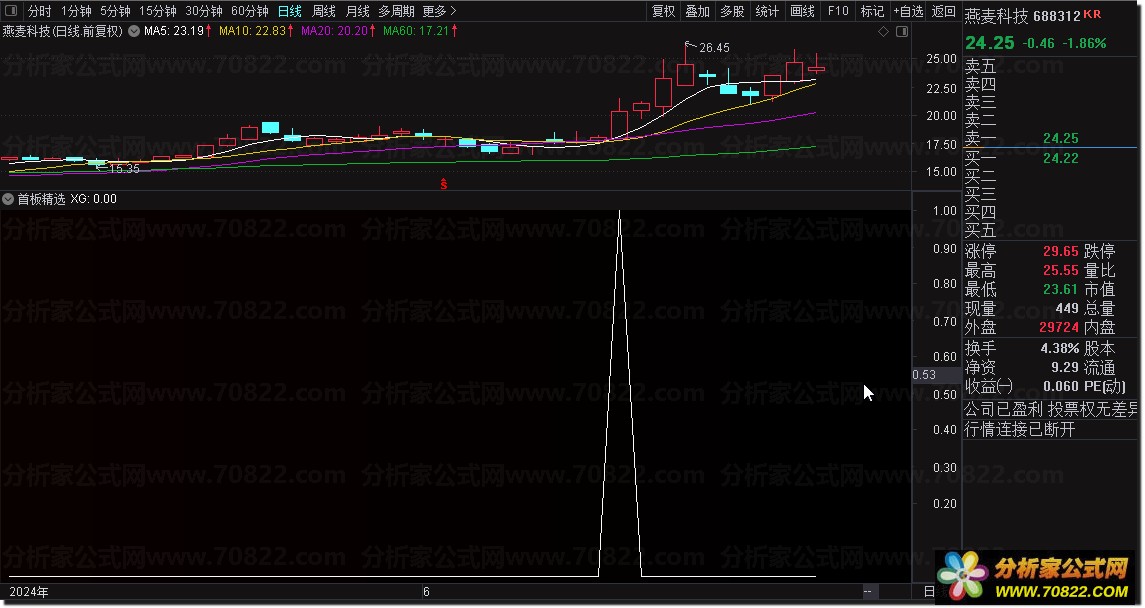The width and height of the screenshot is (1145, 608).
Task: Select the 30分钟 period
Action: (x=204, y=11)
